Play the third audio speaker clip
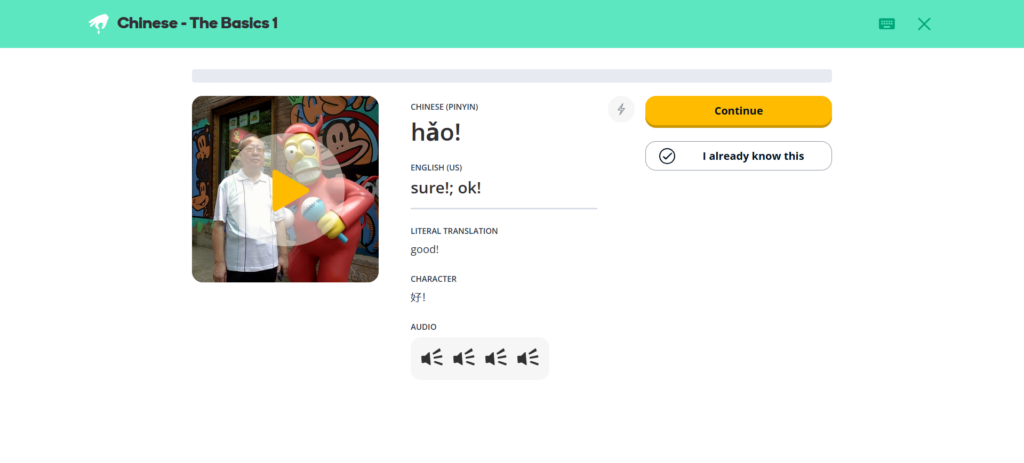Viewport: 1024px width, 463px height. point(496,358)
